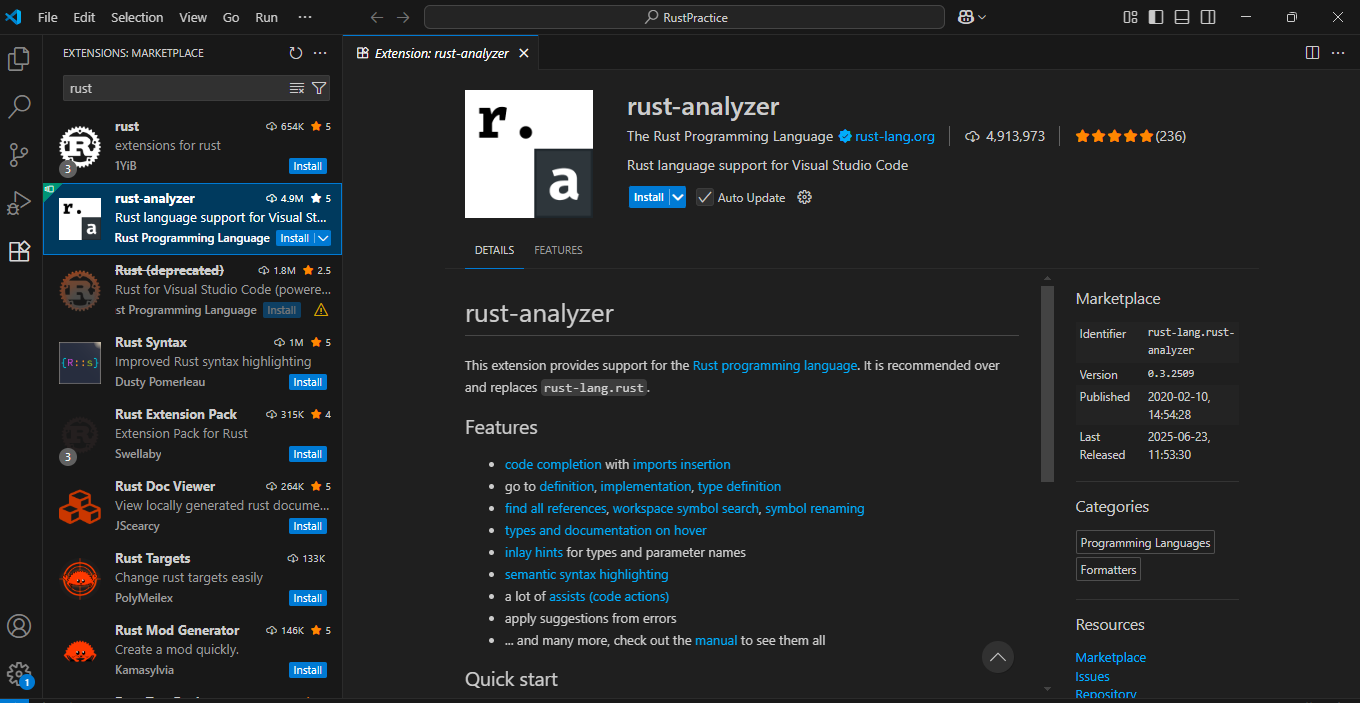
Task: Open Source Control view icon
Action: (x=19, y=154)
